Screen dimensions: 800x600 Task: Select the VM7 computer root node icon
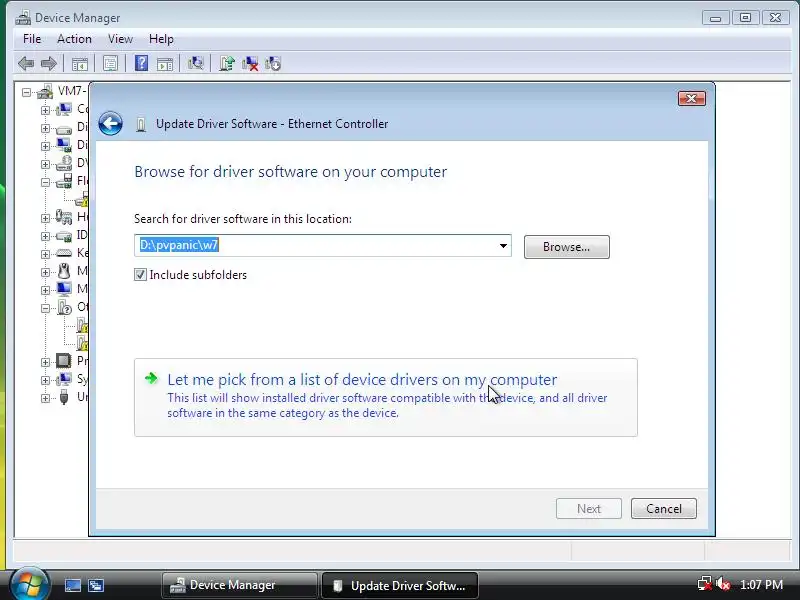coord(45,92)
